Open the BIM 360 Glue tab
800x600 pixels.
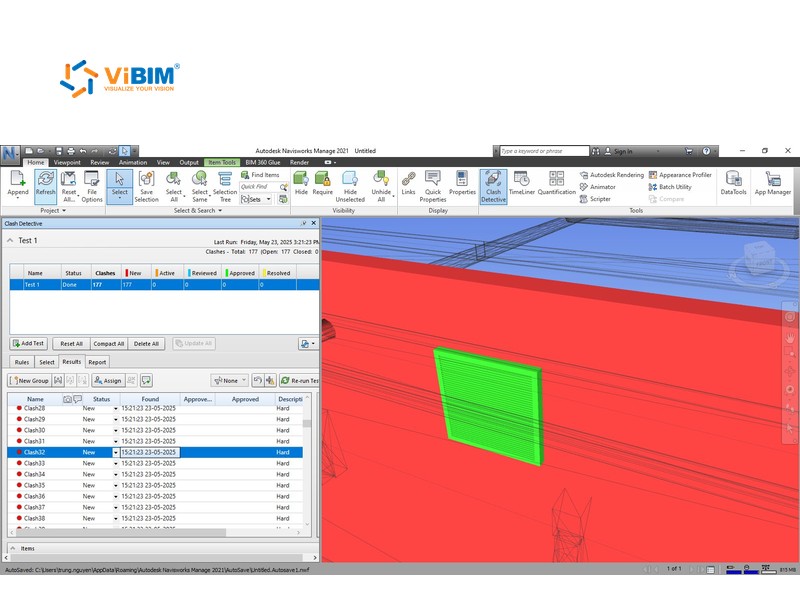(x=263, y=162)
